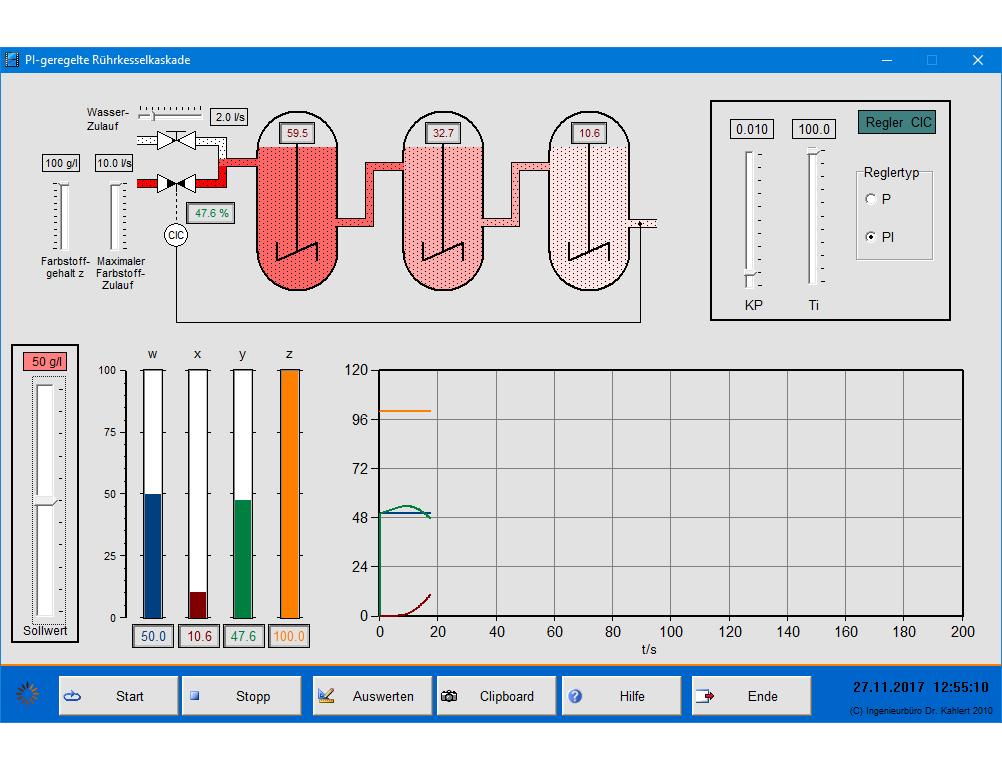Exit with the Ende button
The width and height of the screenshot is (1002, 771).
point(752,696)
